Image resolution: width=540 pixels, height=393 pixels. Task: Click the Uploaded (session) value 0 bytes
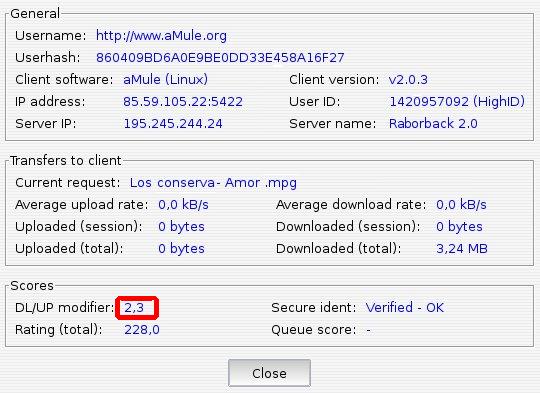coord(181,227)
